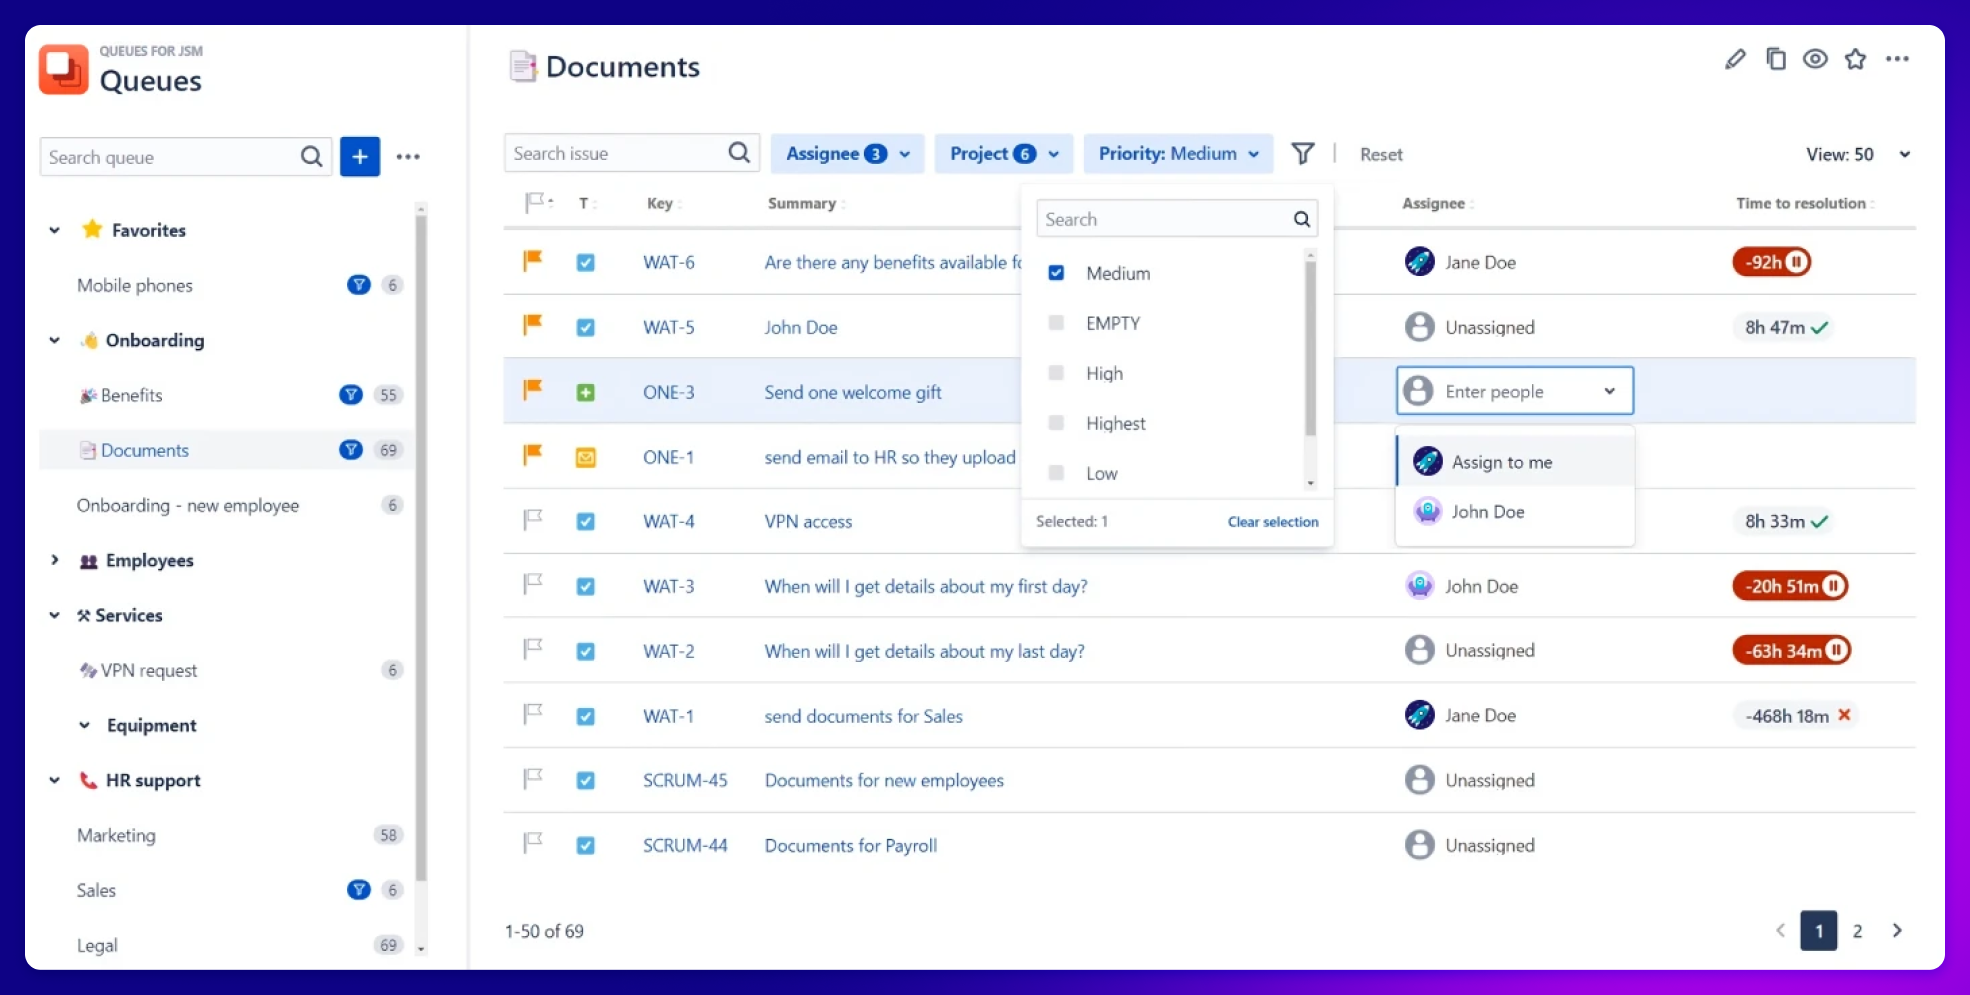Enable the EMPTY priority checkbox
Screen dimensions: 1970x995
1056,323
